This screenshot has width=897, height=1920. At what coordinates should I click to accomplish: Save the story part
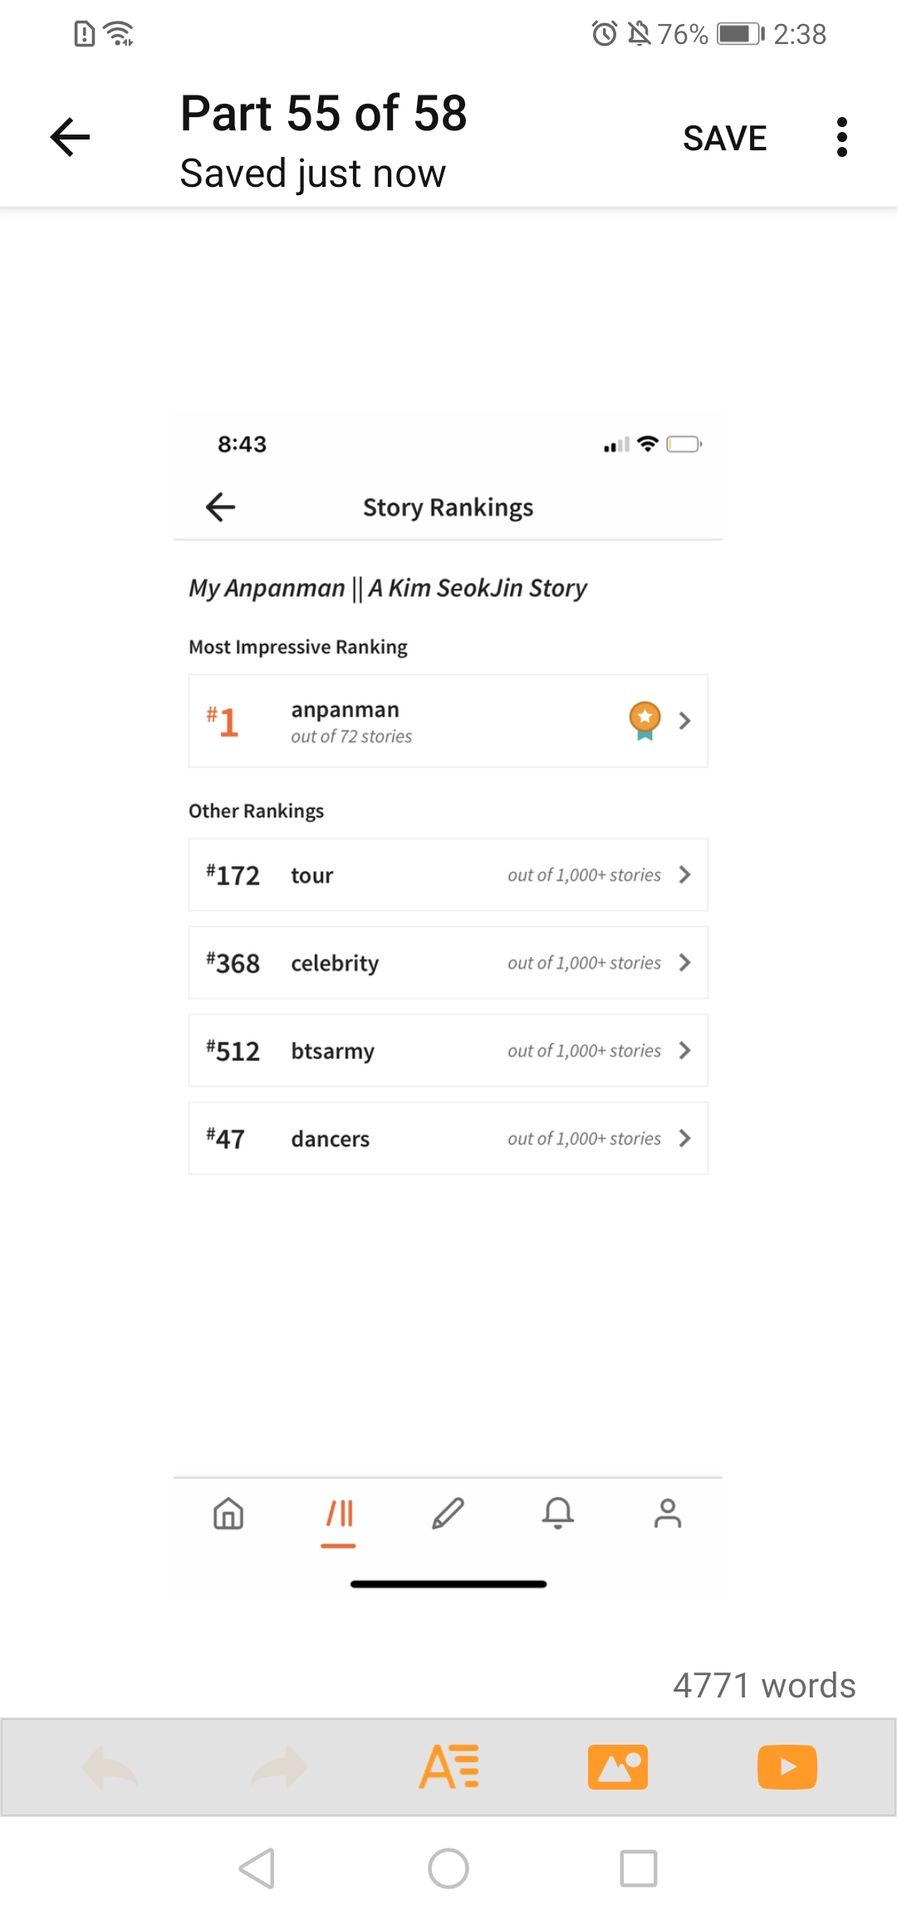pyautogui.click(x=725, y=138)
